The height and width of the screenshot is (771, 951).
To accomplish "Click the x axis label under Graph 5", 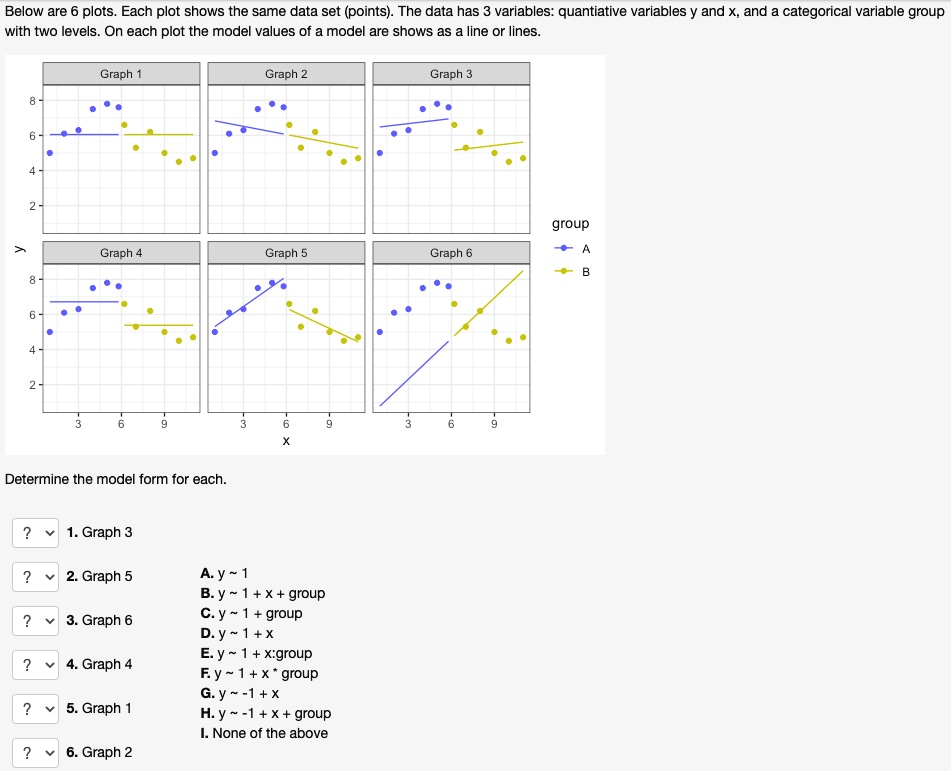I will tap(286, 442).
